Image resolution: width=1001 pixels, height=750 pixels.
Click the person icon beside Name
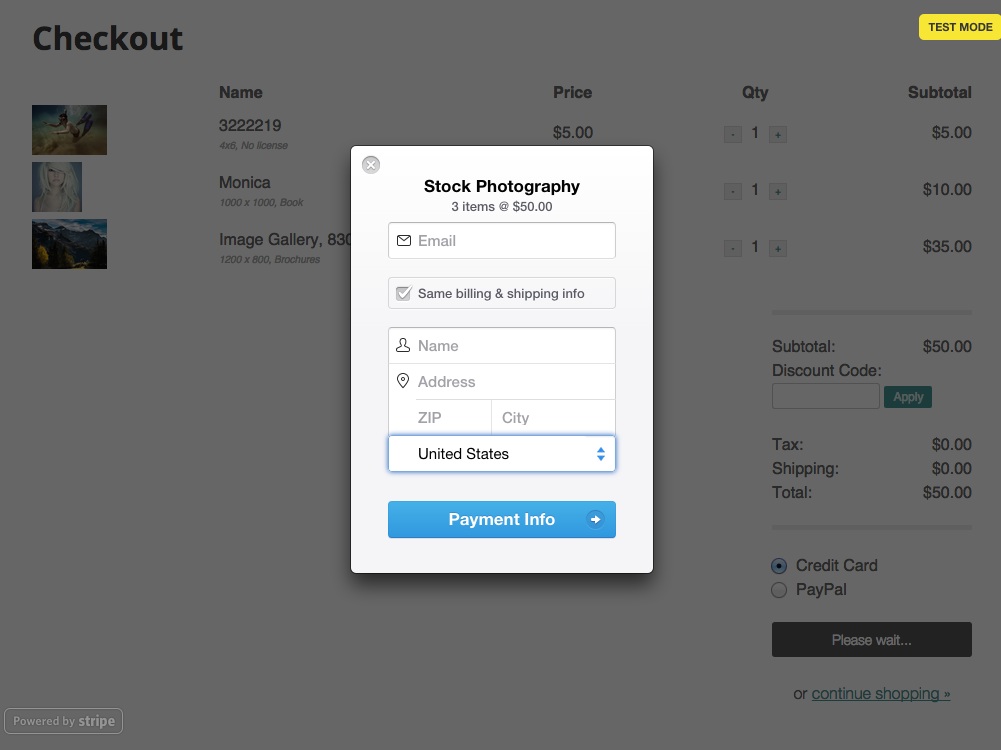click(x=403, y=345)
